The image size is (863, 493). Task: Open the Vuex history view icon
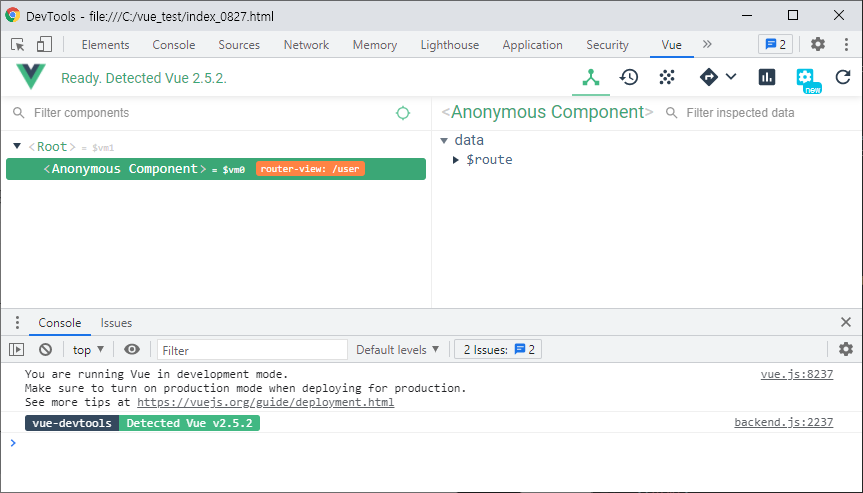click(629, 78)
